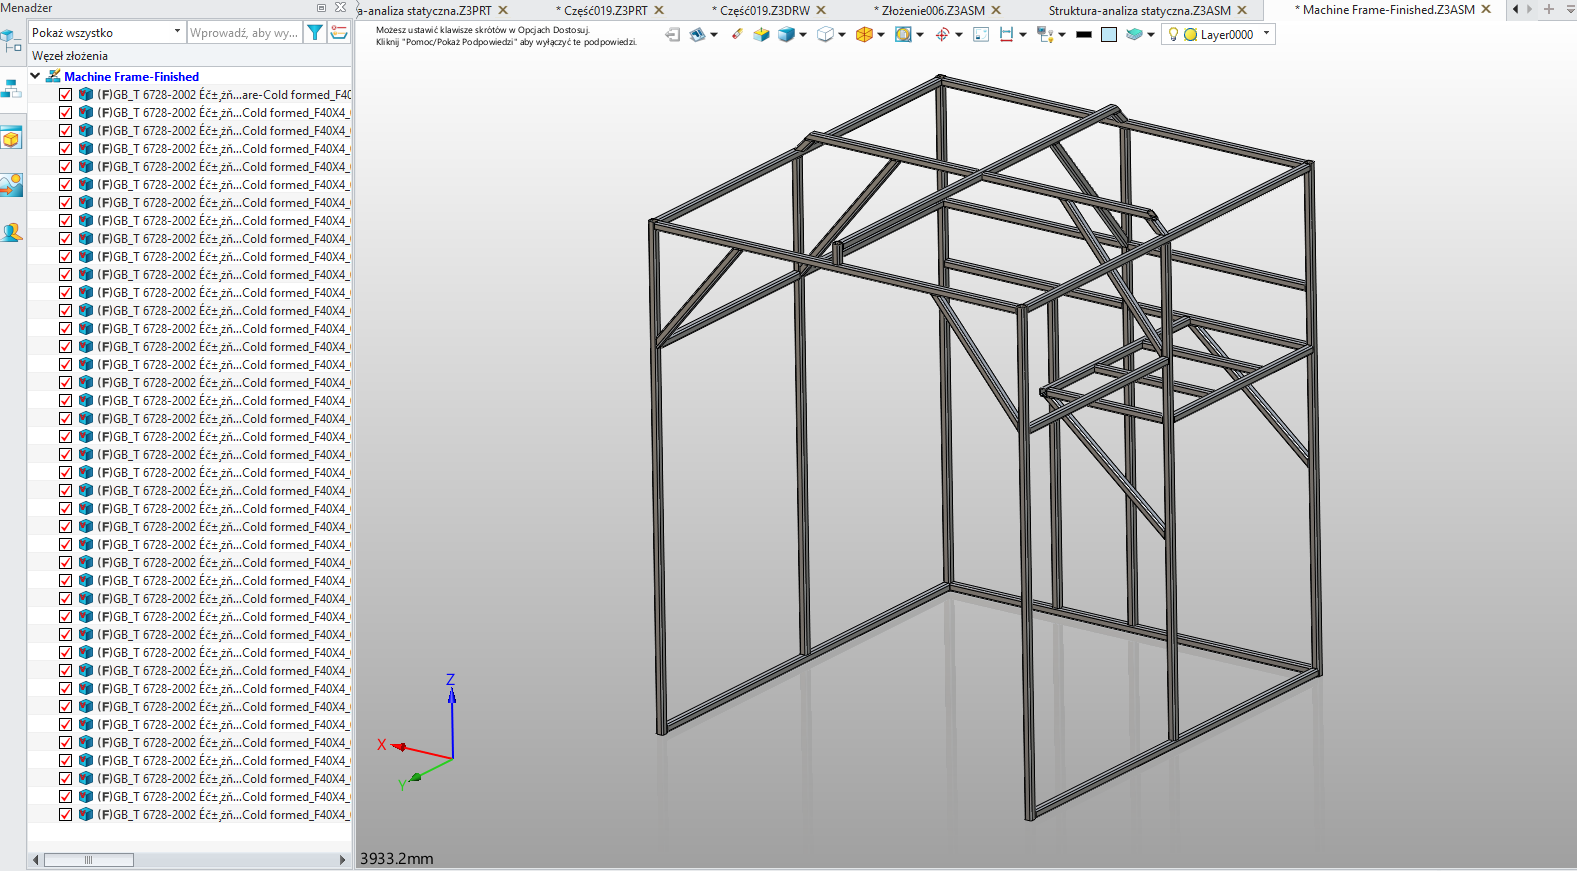1577x871 pixels.
Task: Switch to the Złożenie006.Z3ASM tab
Action: pyautogui.click(x=929, y=10)
